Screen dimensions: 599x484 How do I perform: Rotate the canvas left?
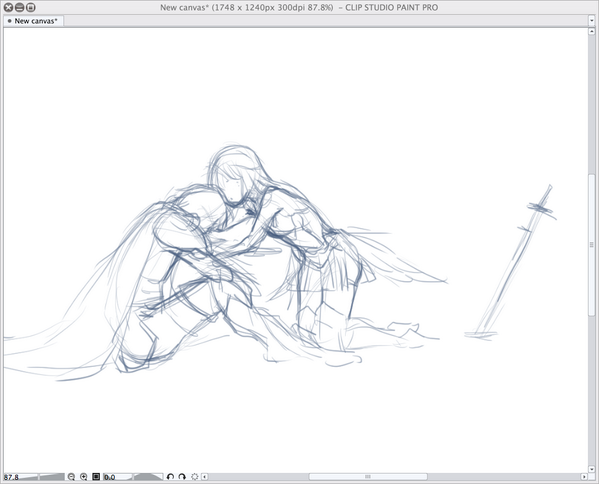(x=170, y=477)
